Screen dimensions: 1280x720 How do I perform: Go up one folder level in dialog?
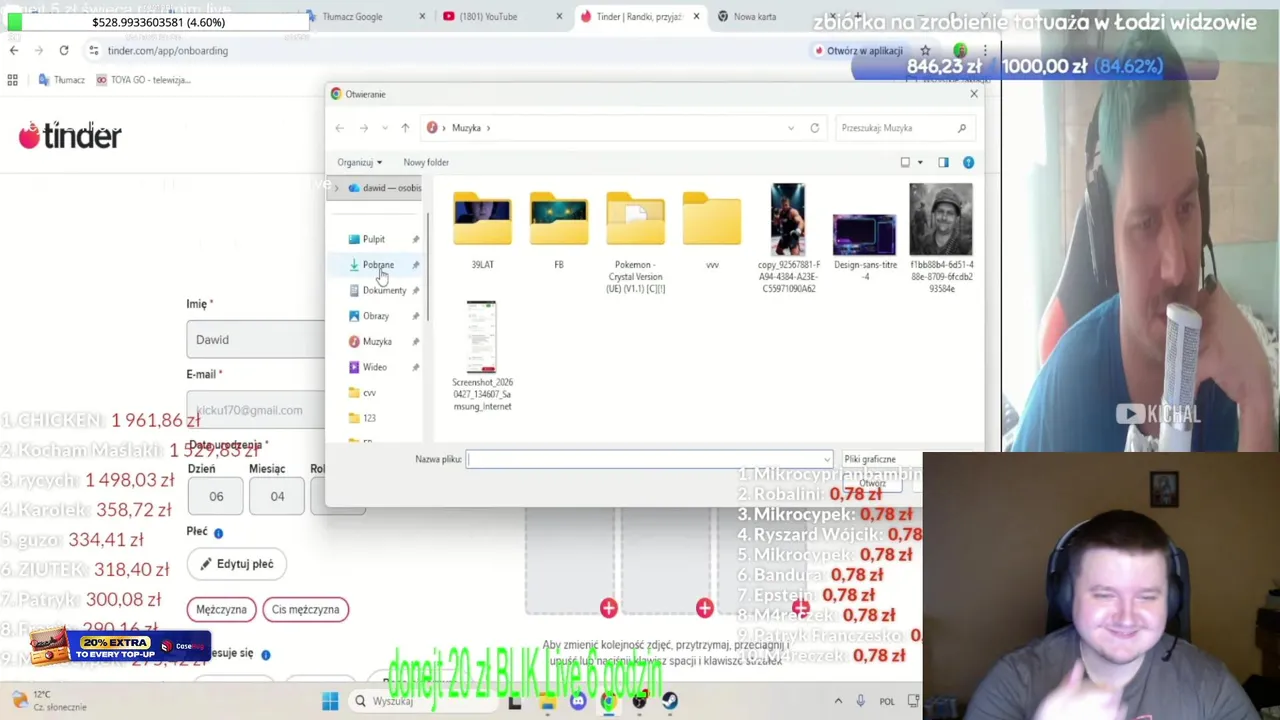pyautogui.click(x=405, y=128)
